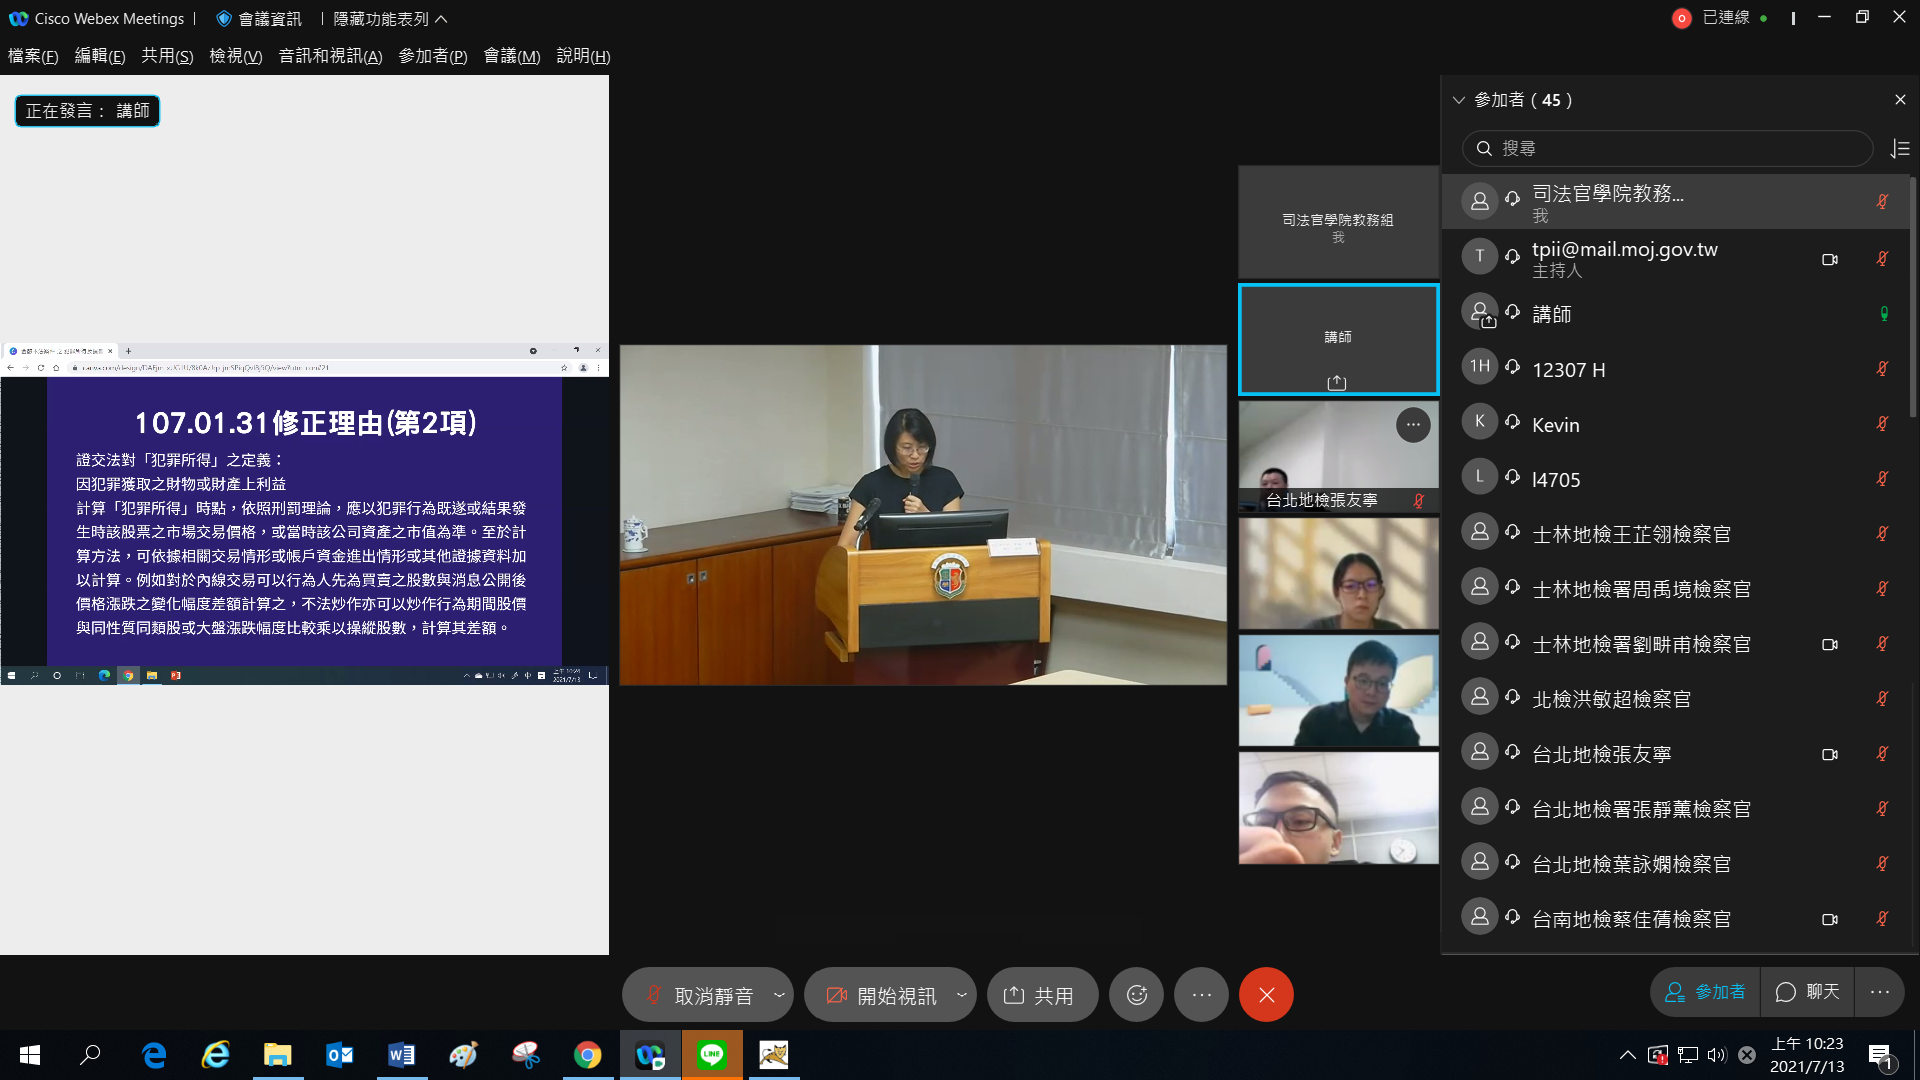
Task: Collapse the 隱藏功能表列 menu bar toggle
Action: click(x=391, y=19)
